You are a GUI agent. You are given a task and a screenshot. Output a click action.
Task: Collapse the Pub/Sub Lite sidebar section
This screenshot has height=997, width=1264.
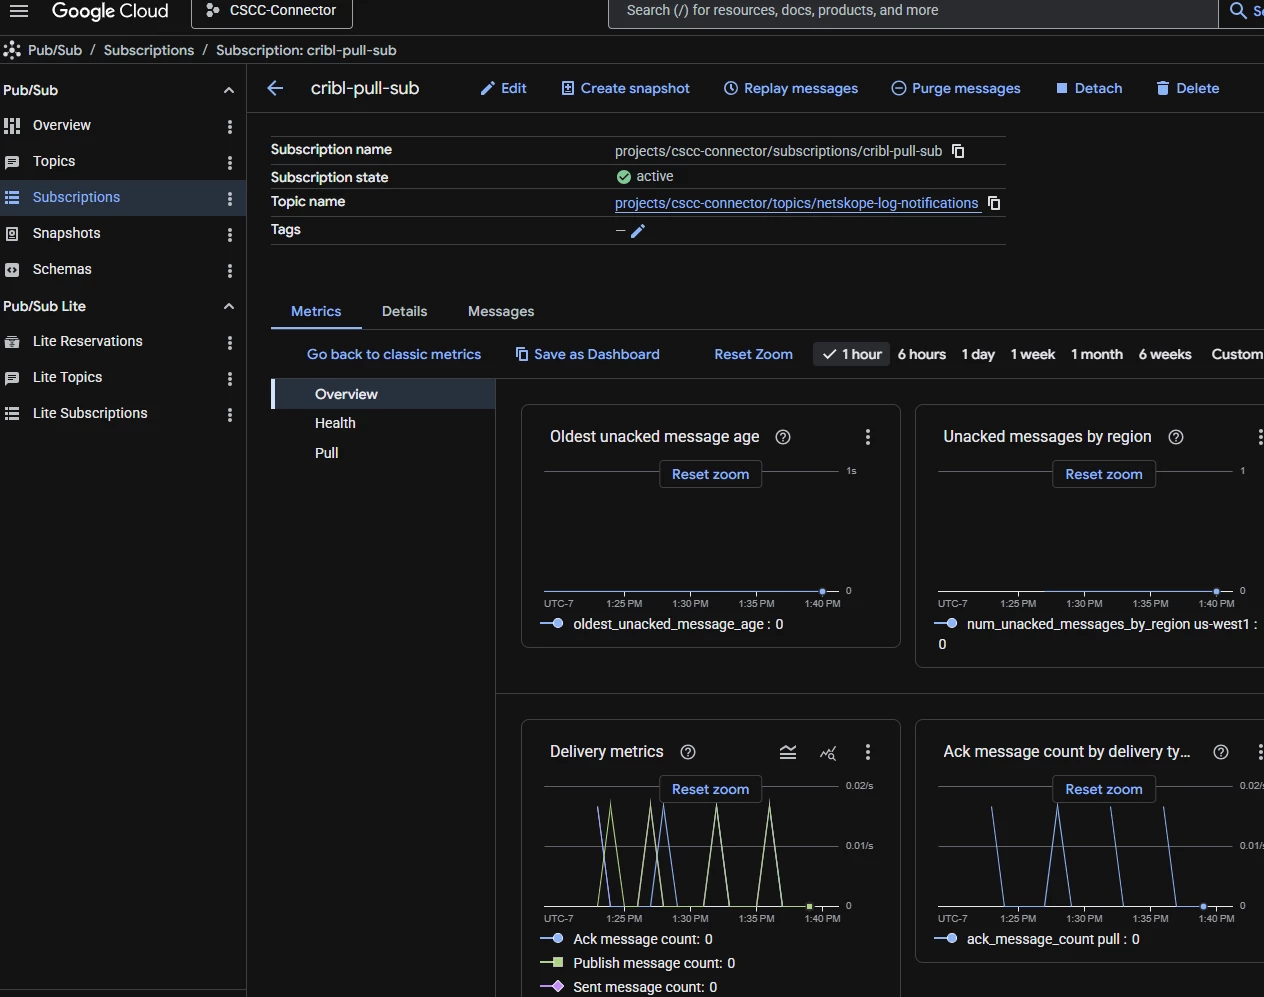pos(229,306)
